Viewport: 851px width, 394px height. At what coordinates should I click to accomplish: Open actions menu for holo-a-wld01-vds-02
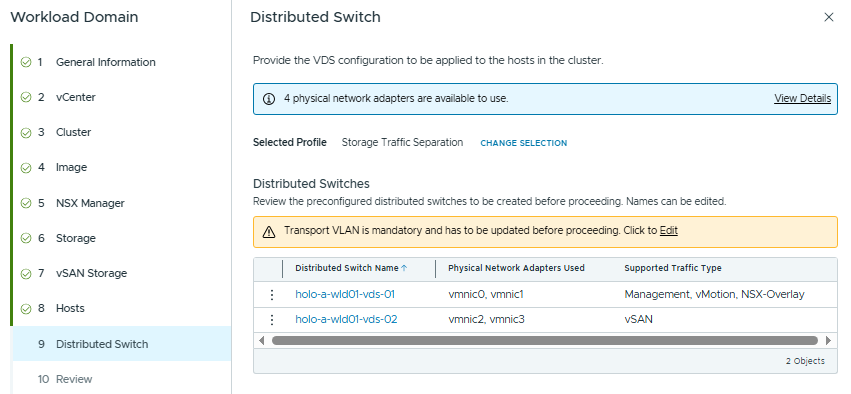272,320
